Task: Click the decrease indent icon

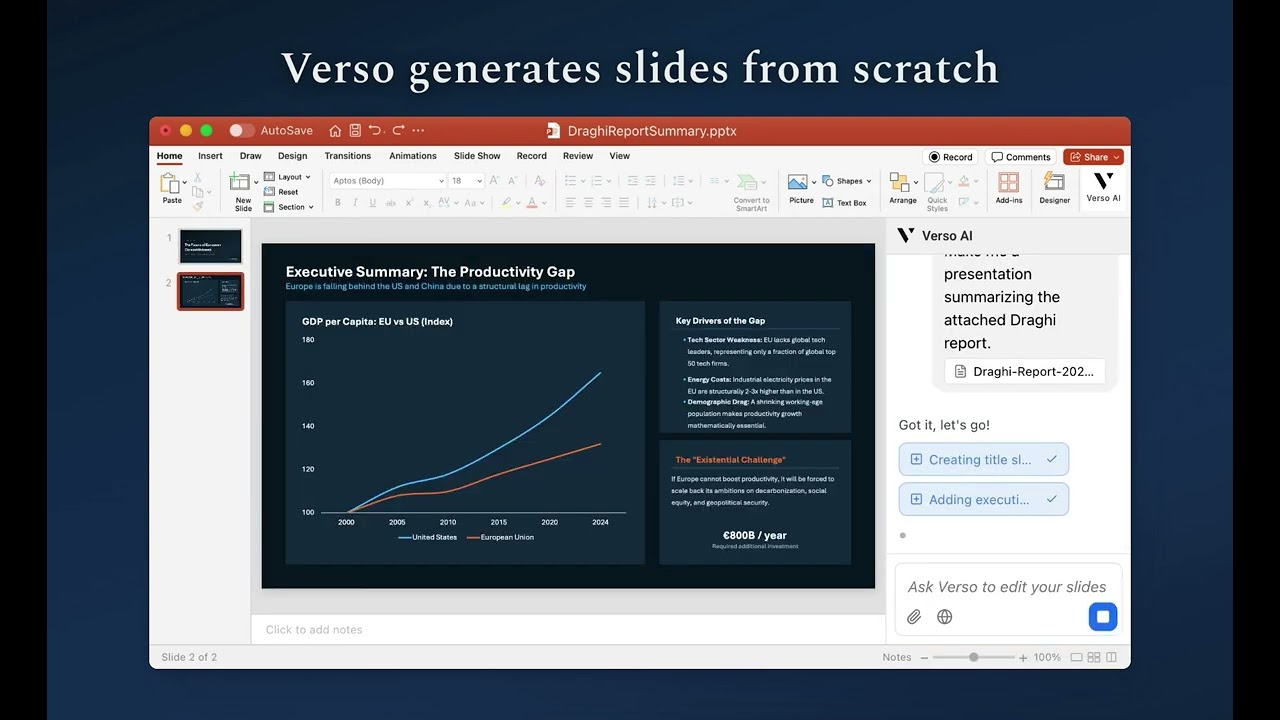Action: point(632,181)
